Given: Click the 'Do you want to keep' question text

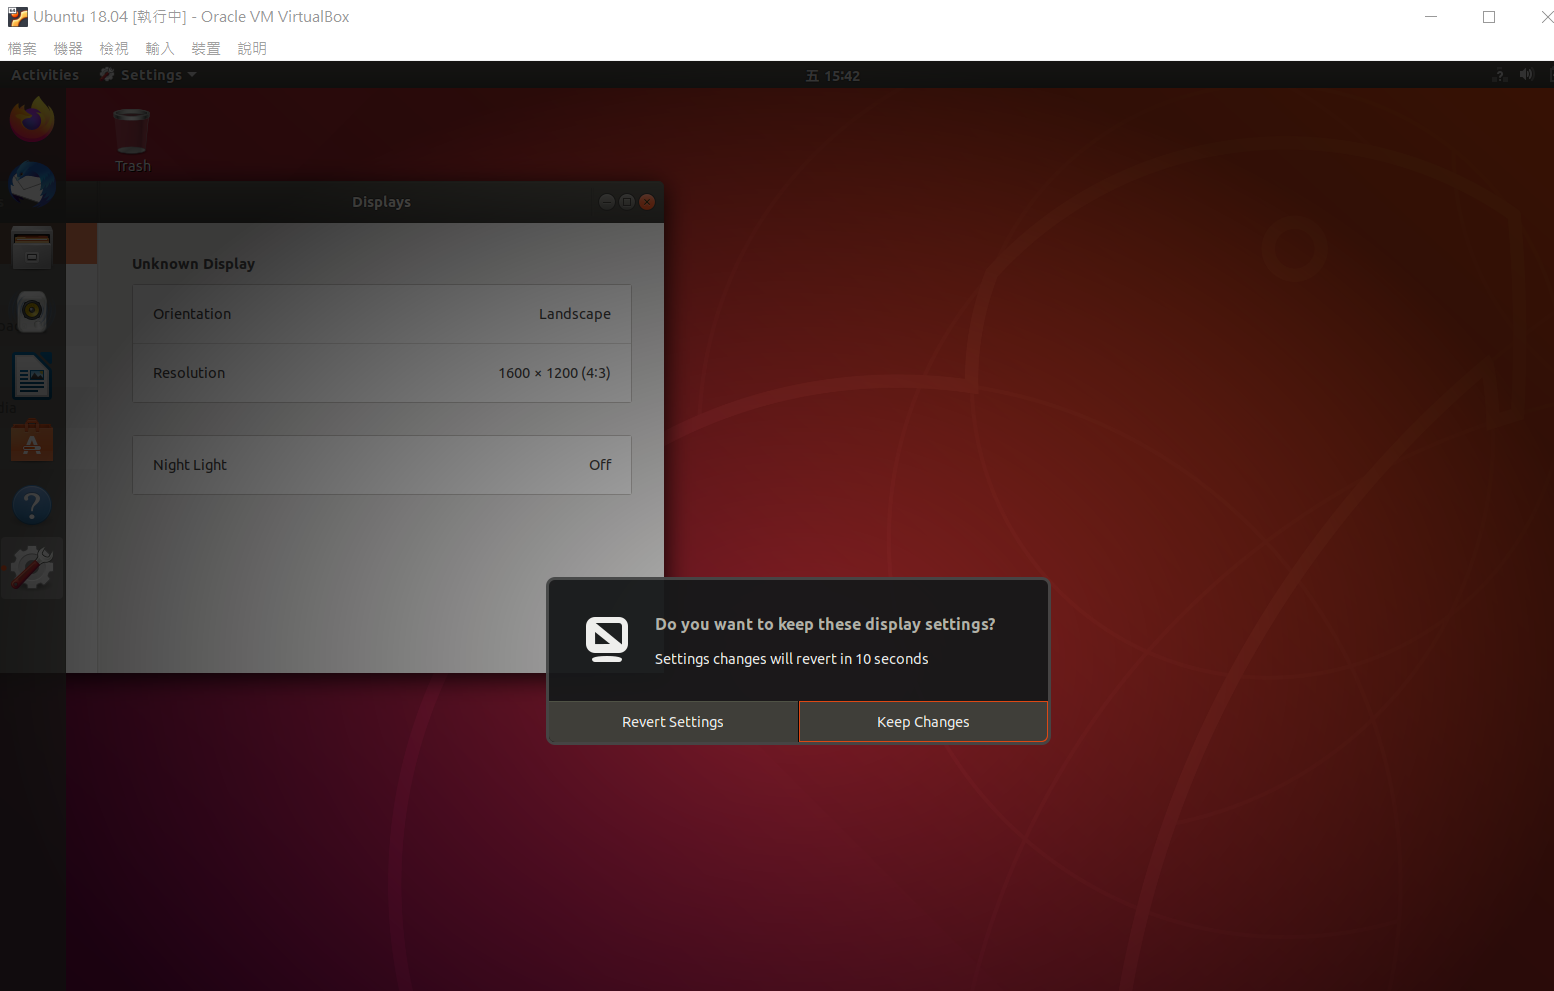Looking at the screenshot, I should tap(825, 624).
